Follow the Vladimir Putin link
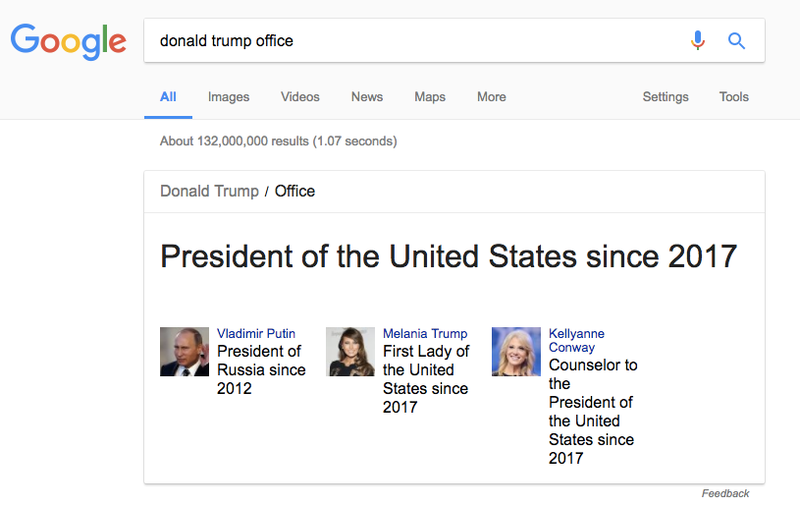 [x=256, y=334]
